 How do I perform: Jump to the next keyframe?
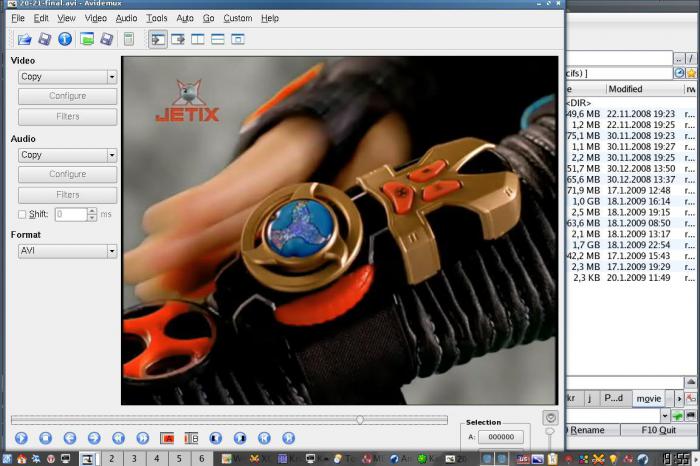142,438
